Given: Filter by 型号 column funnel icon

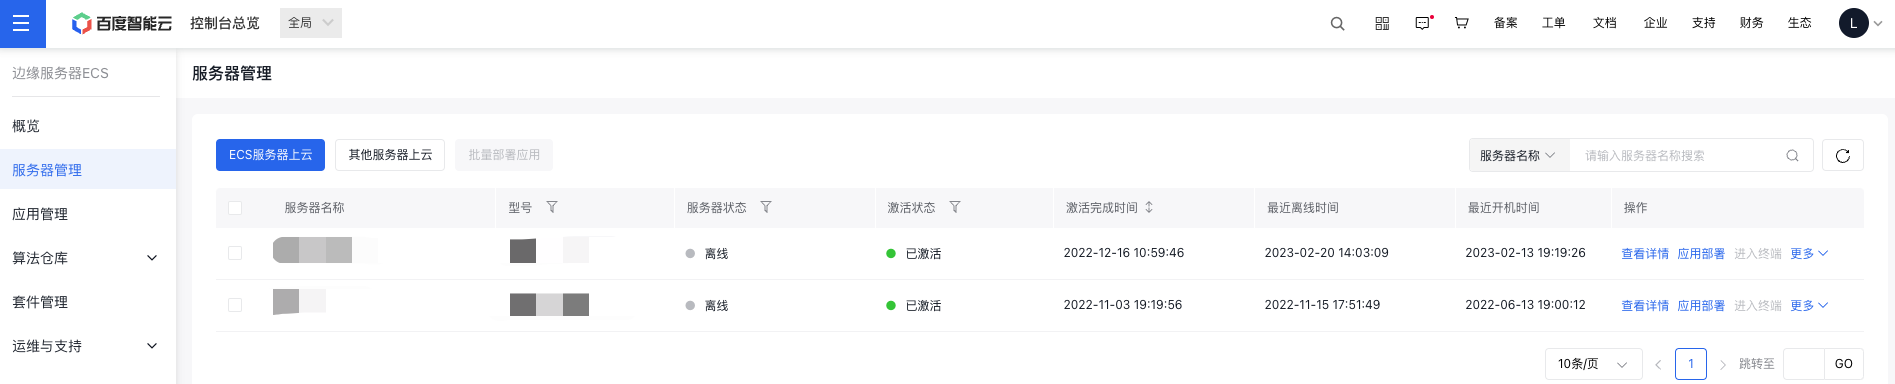Looking at the screenshot, I should 552,207.
